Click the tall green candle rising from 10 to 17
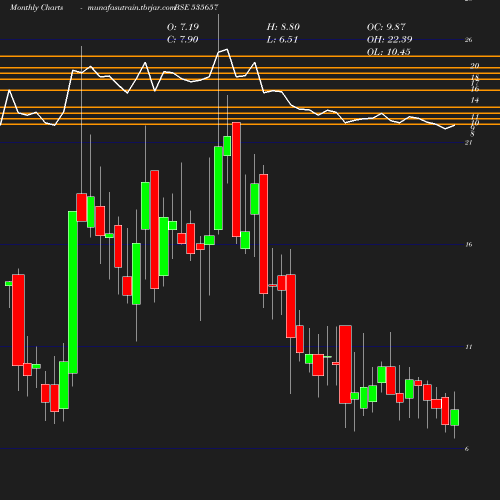This screenshot has width=500, height=500. 73,292
